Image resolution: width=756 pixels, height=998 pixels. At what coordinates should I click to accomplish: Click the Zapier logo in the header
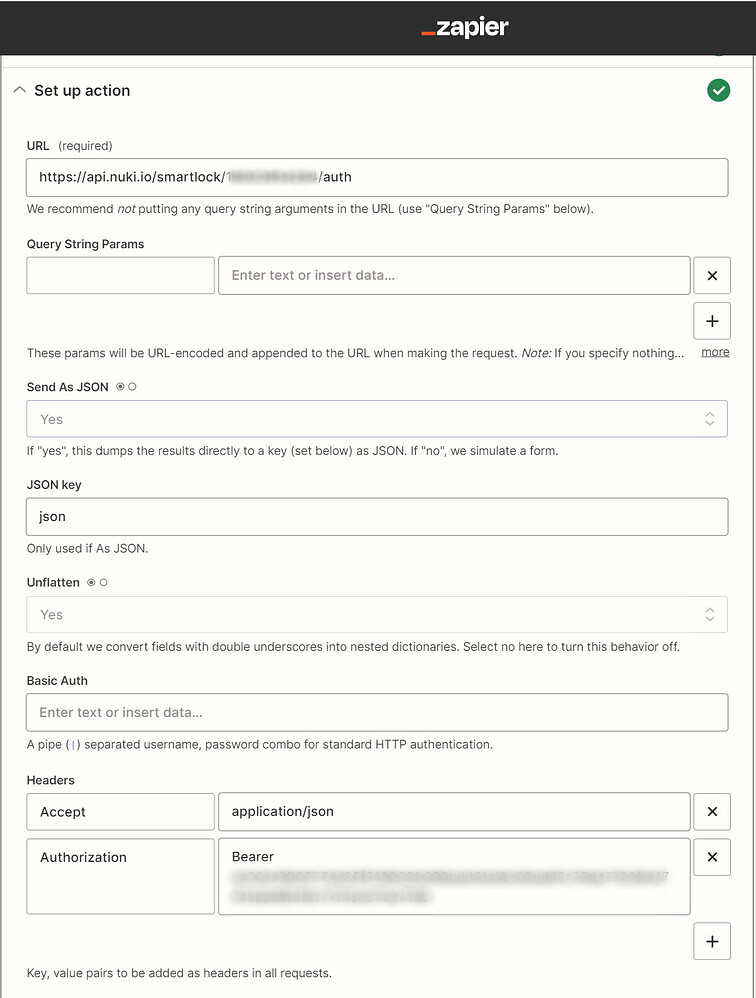tap(465, 28)
